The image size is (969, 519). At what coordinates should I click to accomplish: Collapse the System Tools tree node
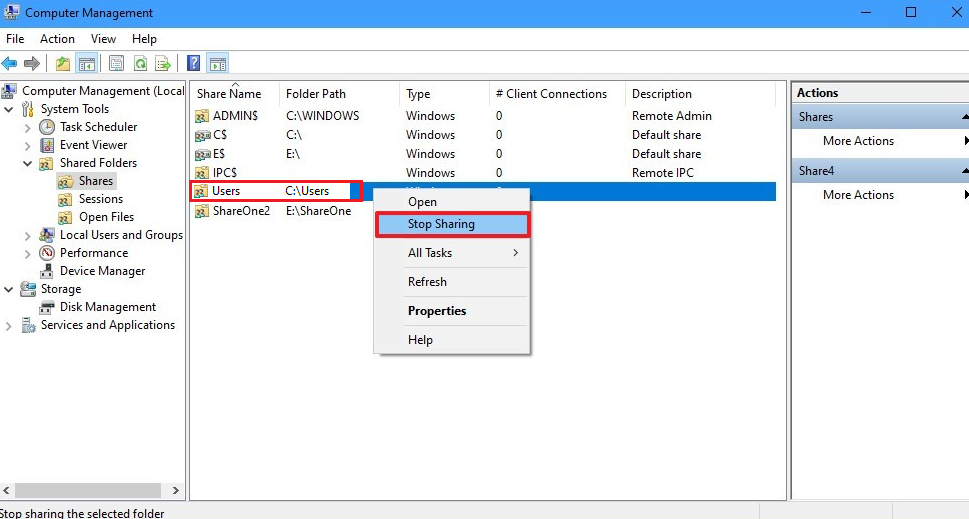(9, 109)
